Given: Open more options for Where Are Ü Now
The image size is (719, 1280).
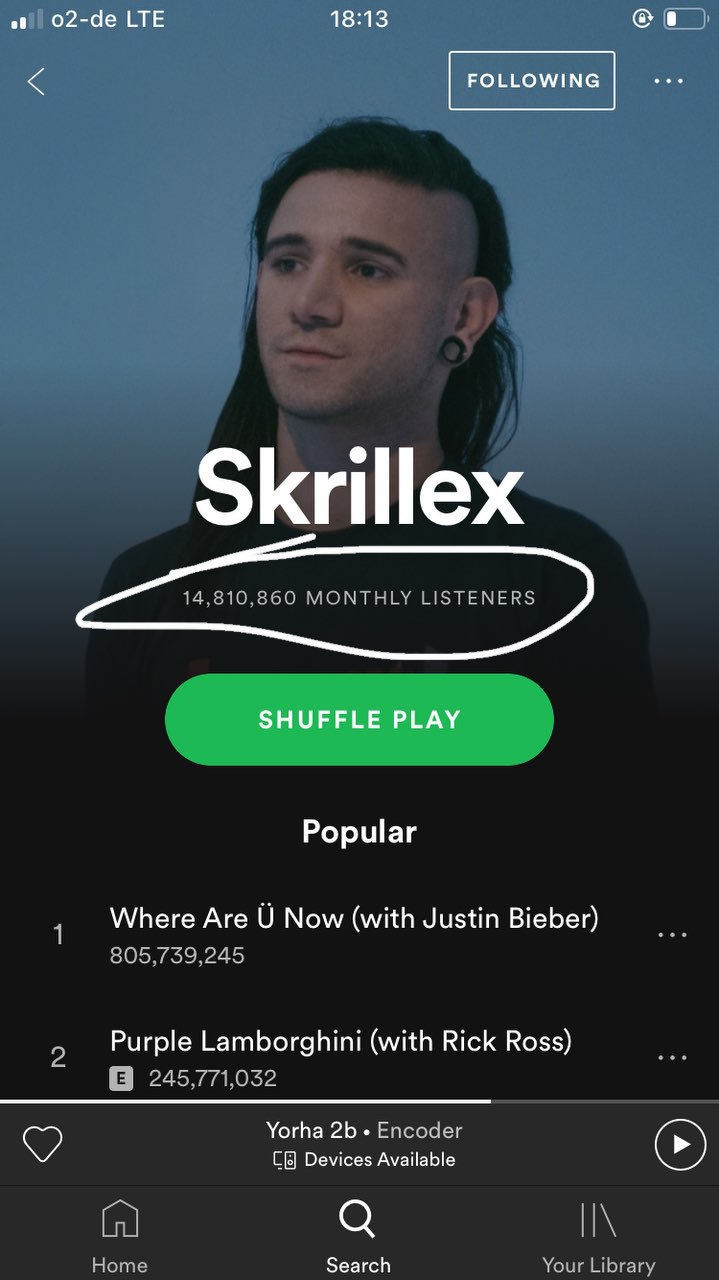Looking at the screenshot, I should pos(672,935).
